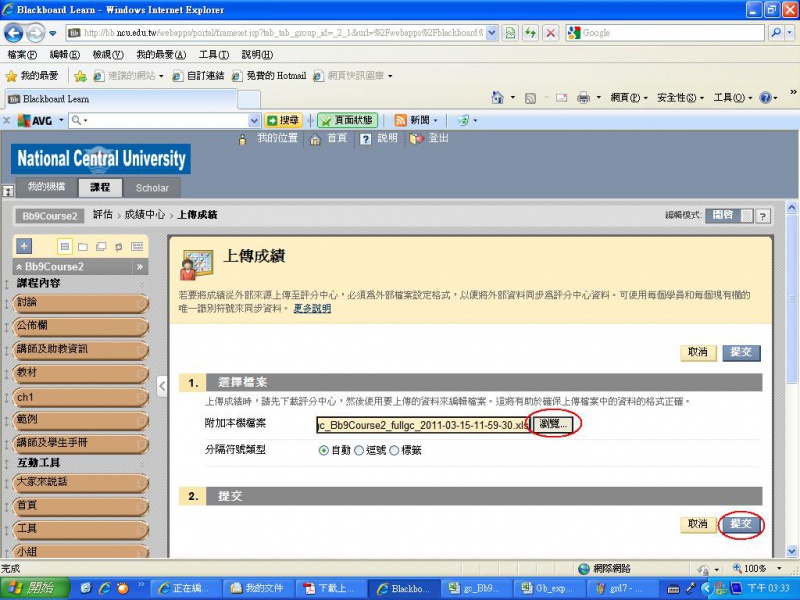Select the 逗號 delimiter radio button

359,451
